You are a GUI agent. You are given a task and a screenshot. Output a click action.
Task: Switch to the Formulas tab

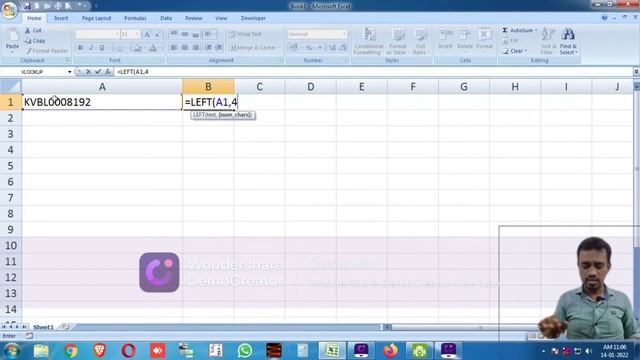pos(135,18)
